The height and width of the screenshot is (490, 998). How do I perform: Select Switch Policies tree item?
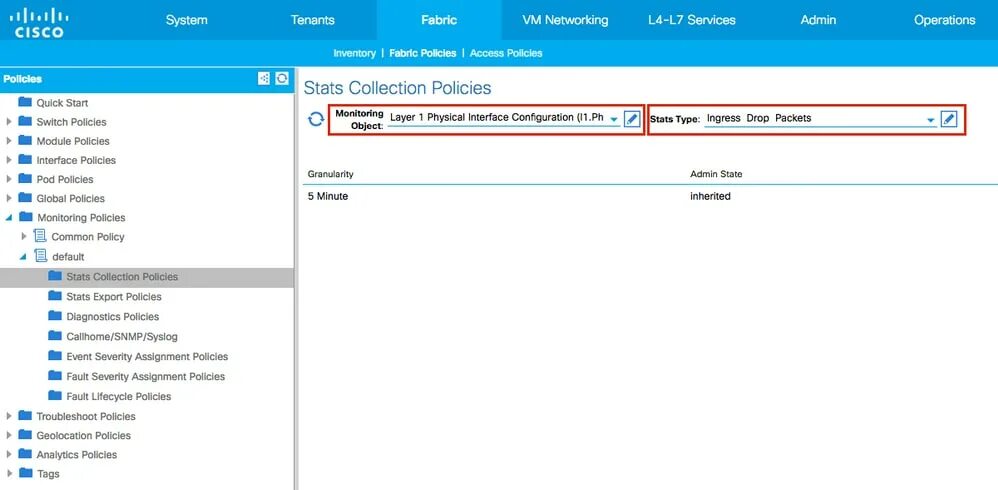(71, 122)
